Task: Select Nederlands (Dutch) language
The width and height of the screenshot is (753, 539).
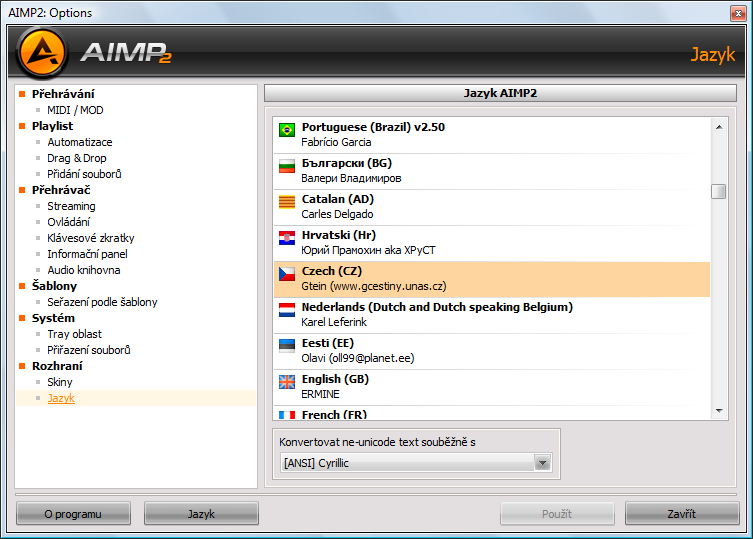Action: point(492,315)
